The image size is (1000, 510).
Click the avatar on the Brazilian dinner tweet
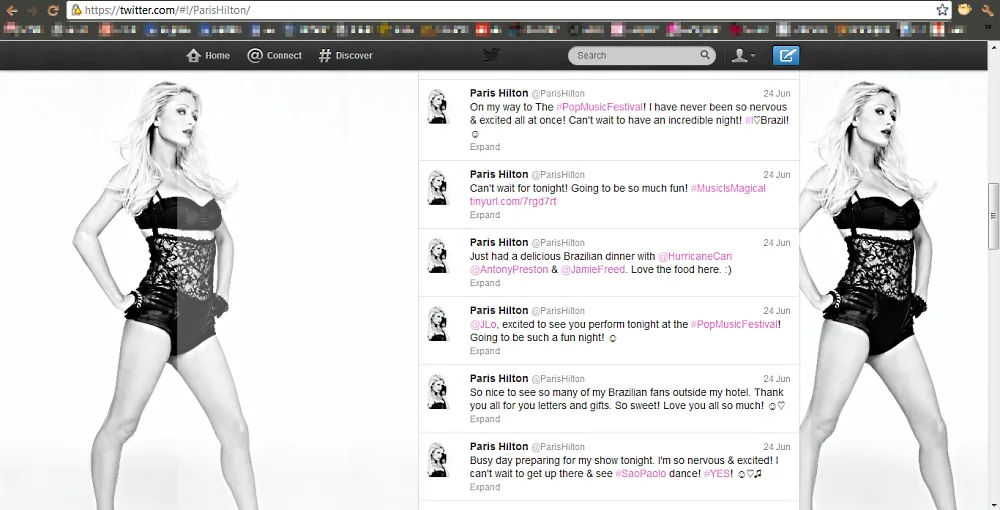(439, 256)
